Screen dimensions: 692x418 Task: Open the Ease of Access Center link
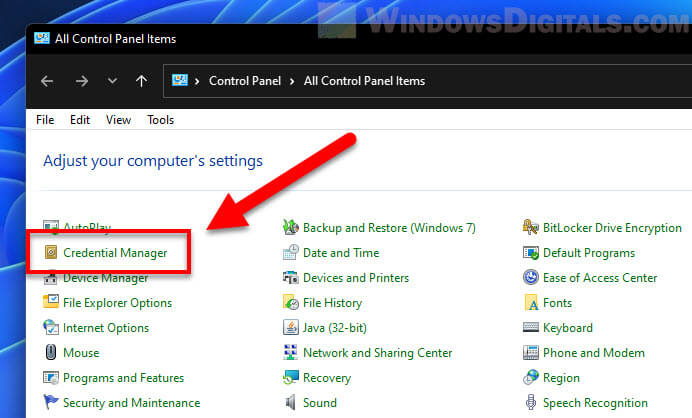click(x=600, y=278)
